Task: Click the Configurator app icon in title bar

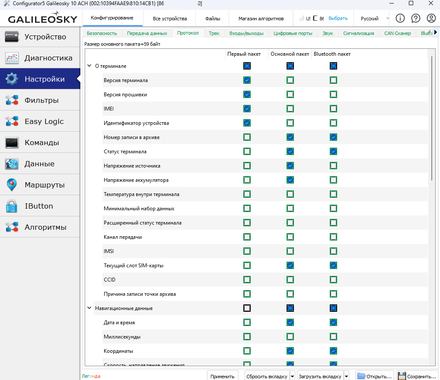Action: [x=6, y=3]
